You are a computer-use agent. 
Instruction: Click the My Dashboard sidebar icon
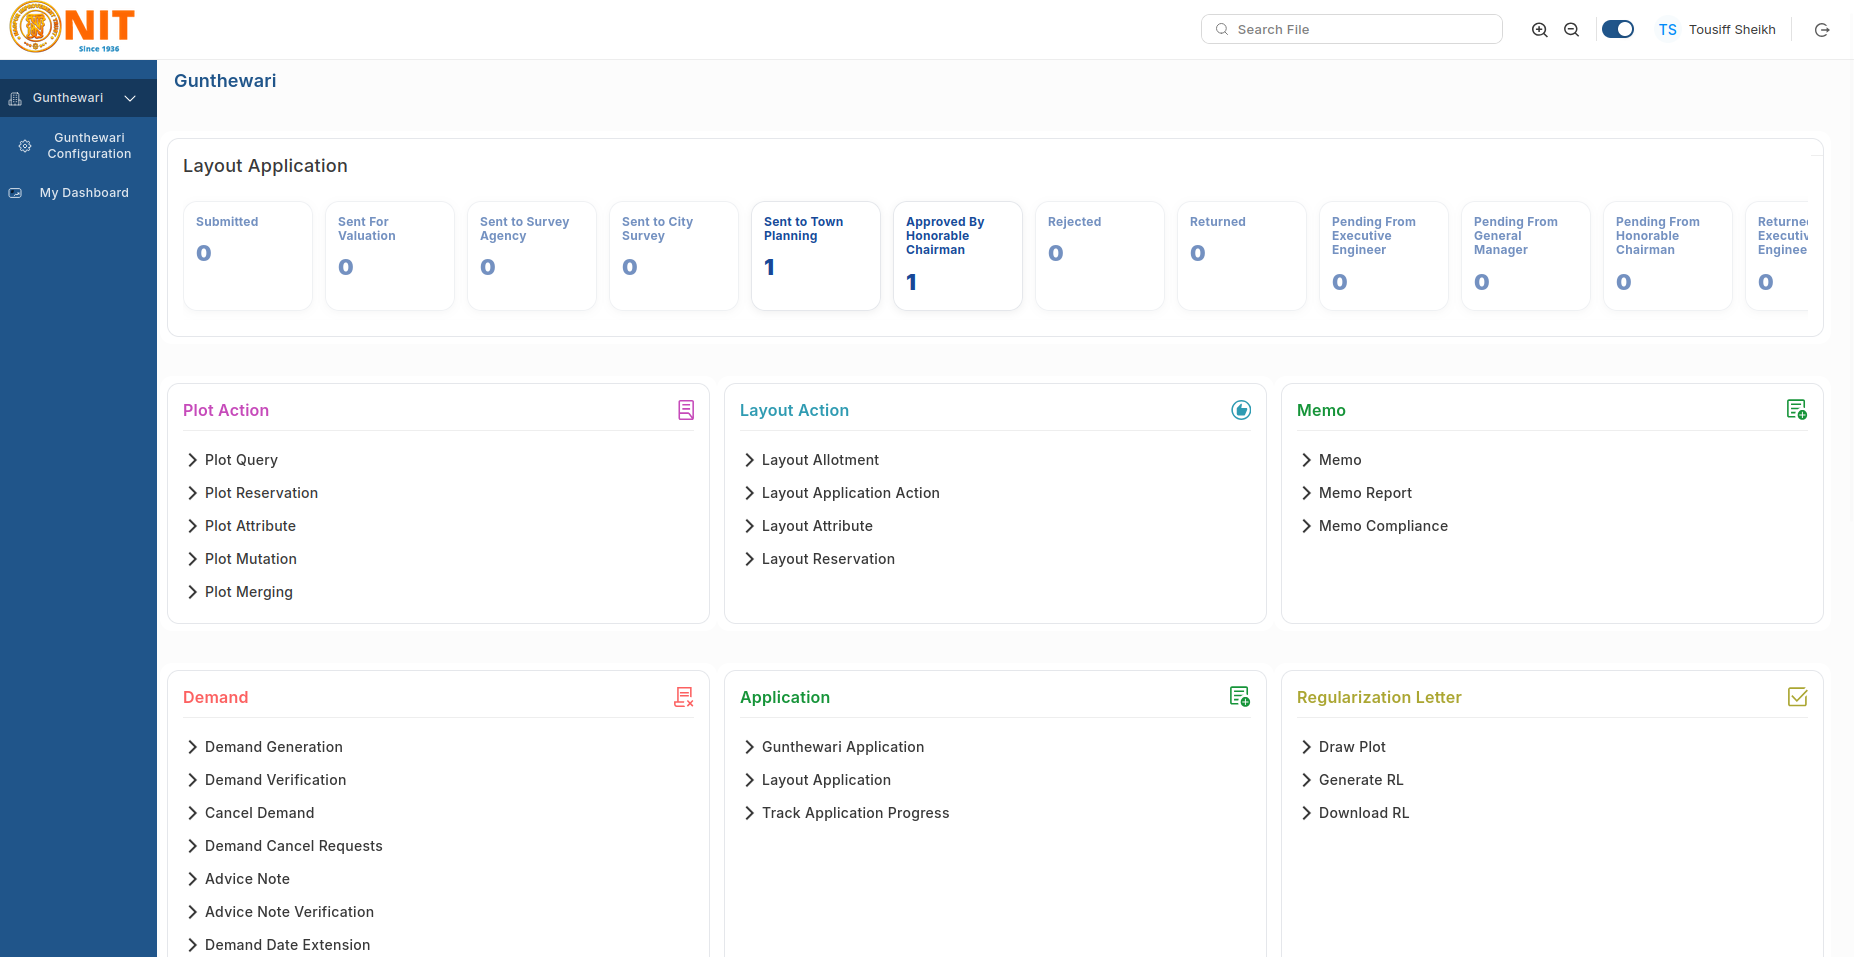pyautogui.click(x=15, y=193)
